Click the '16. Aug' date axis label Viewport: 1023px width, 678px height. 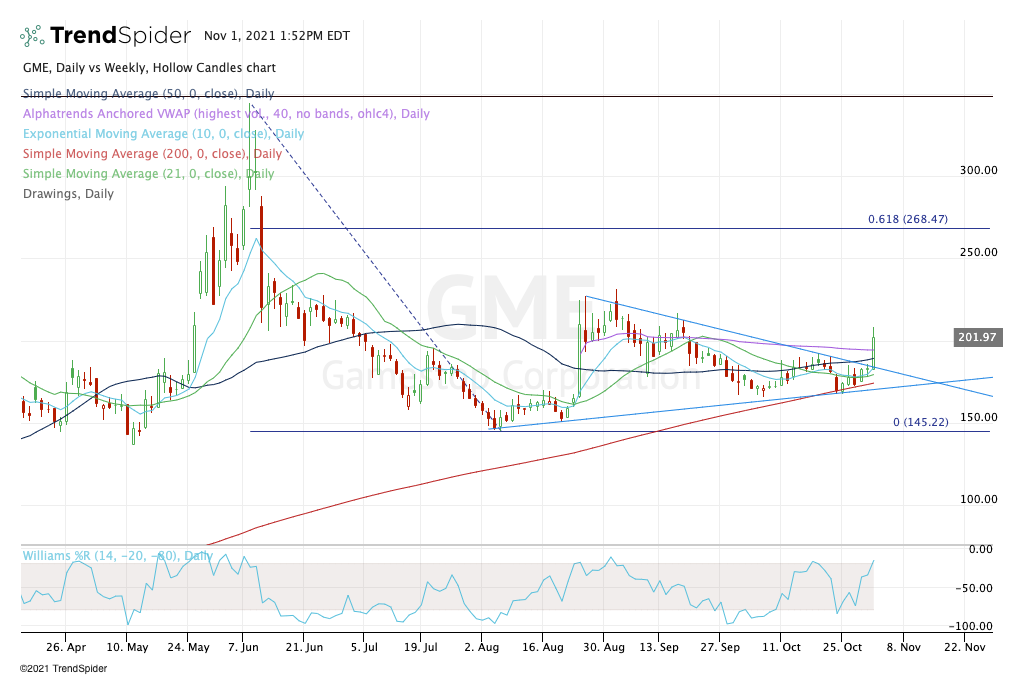(x=543, y=647)
